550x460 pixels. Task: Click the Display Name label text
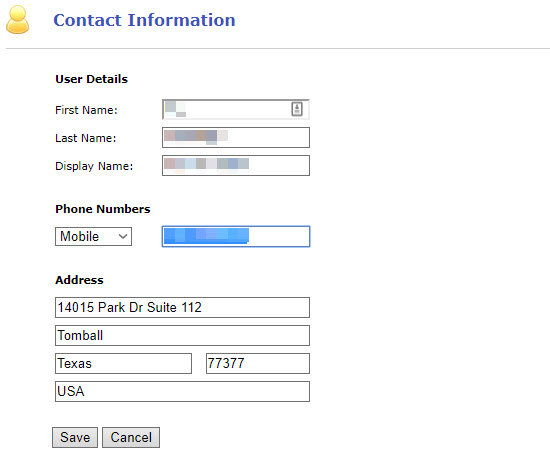[x=94, y=166]
